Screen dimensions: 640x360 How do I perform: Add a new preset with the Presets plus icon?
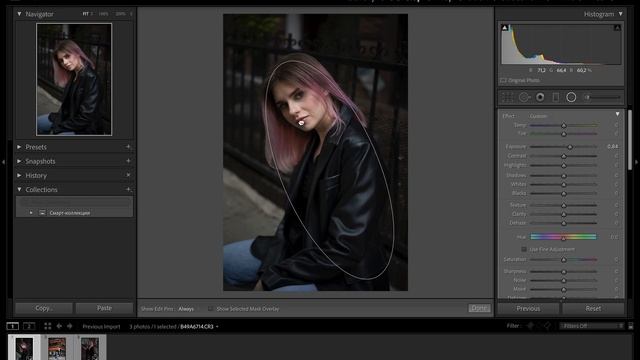(128, 147)
